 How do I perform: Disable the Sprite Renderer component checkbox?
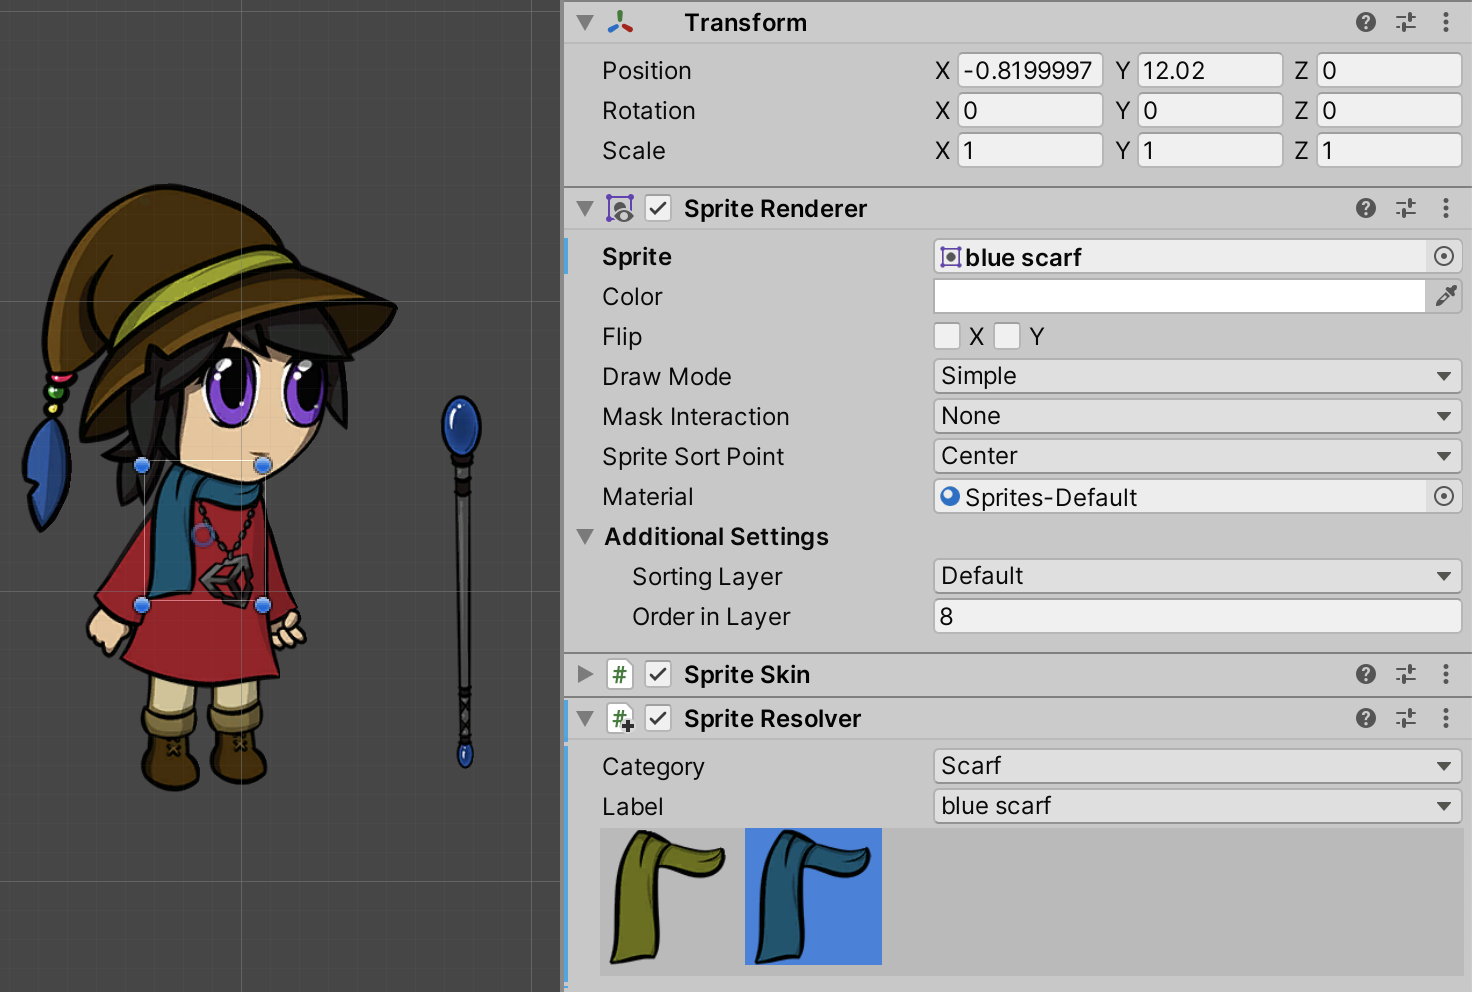[x=658, y=208]
